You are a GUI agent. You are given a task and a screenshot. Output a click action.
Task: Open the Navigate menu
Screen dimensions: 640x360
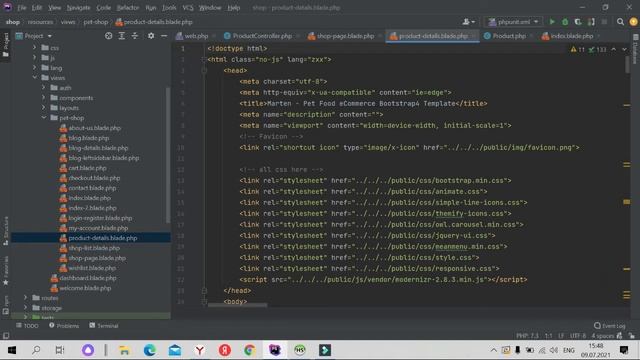click(78, 7)
